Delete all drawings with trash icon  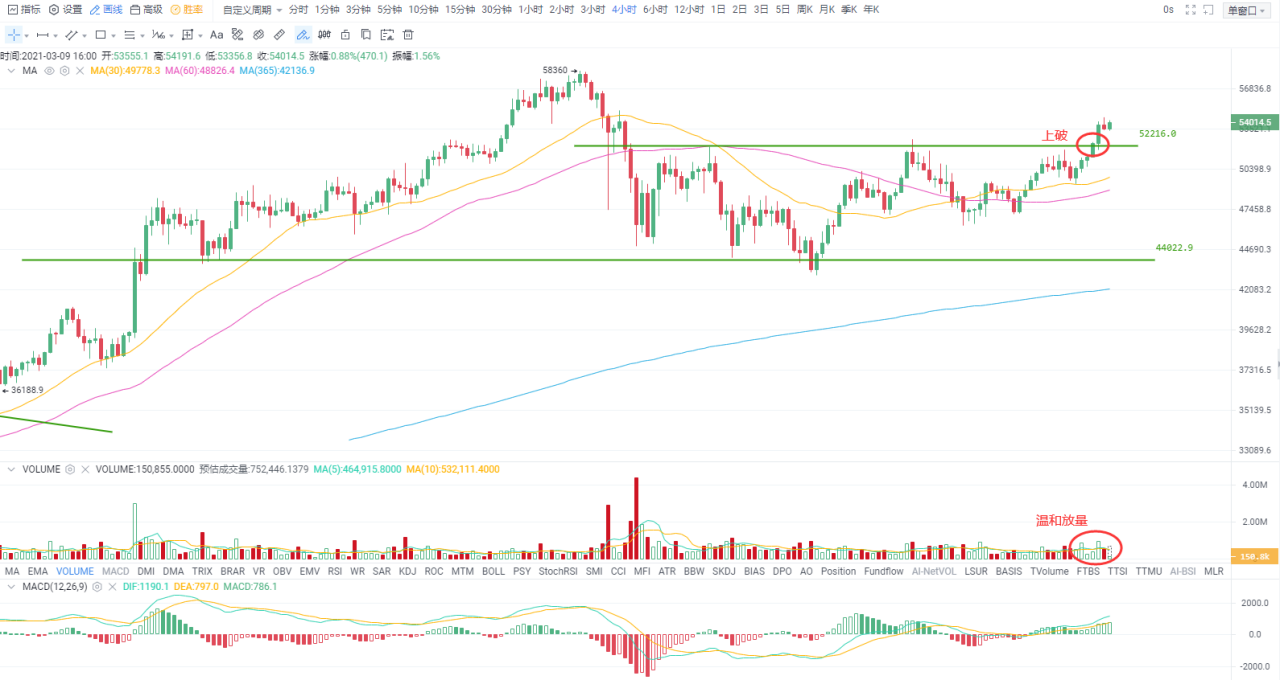click(408, 35)
